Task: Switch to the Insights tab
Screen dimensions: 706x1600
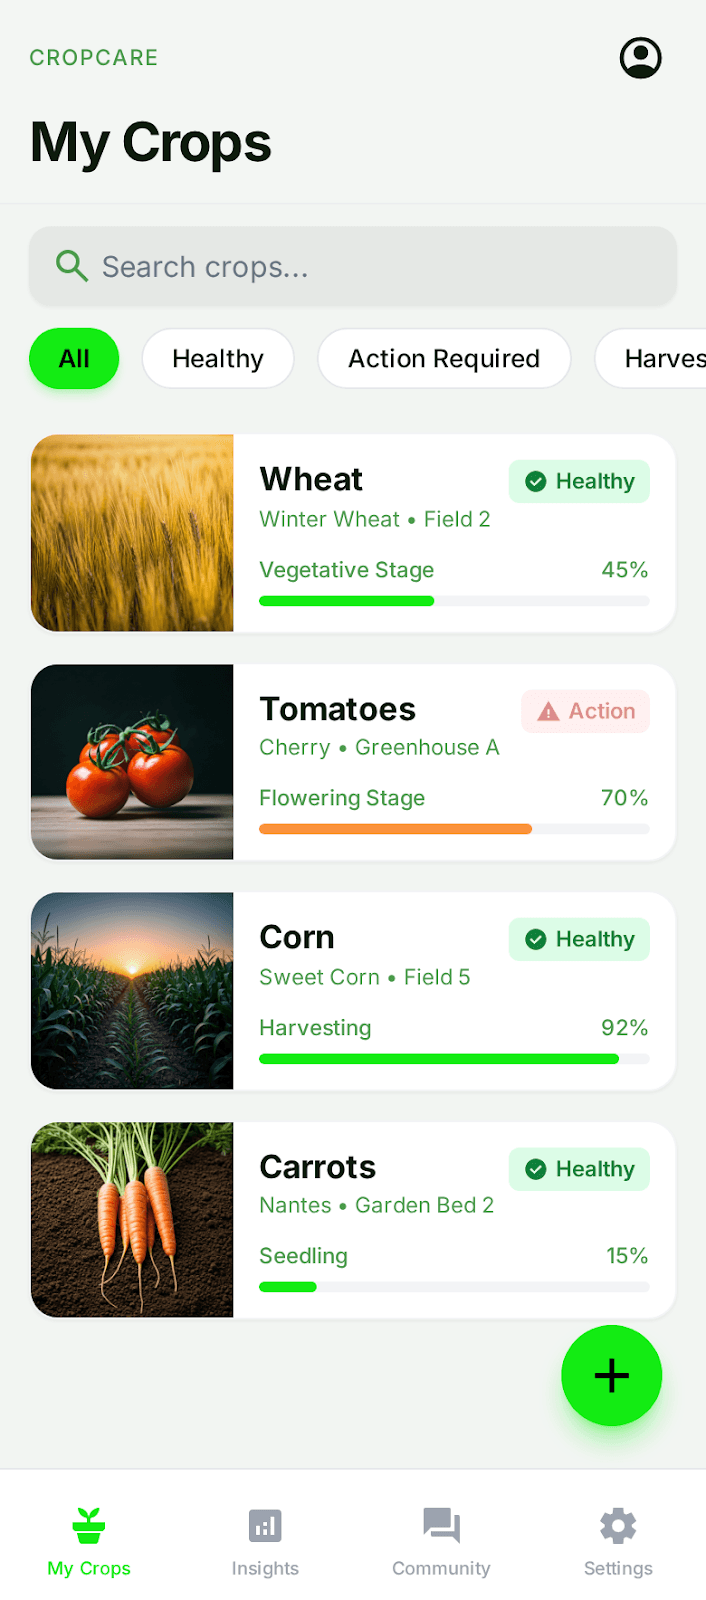Action: (264, 1540)
